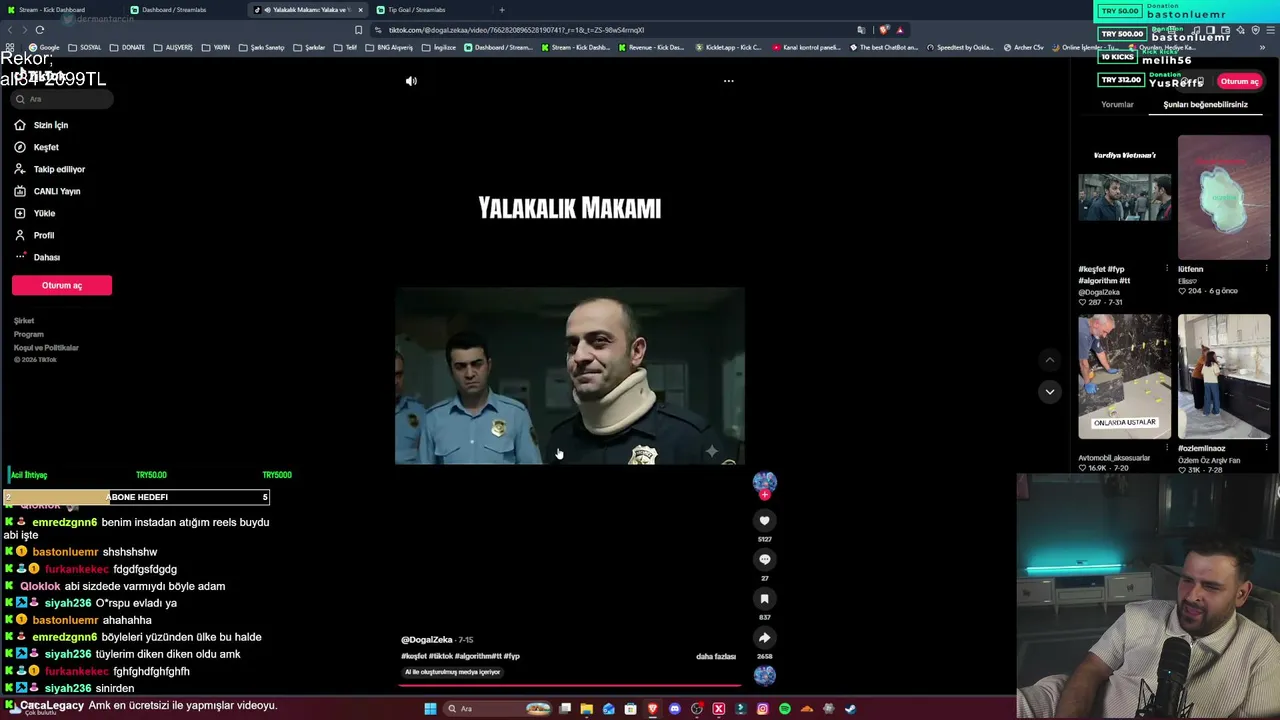
Task: Open the lütfenn recommended video thumbnail
Action: pos(1224,197)
